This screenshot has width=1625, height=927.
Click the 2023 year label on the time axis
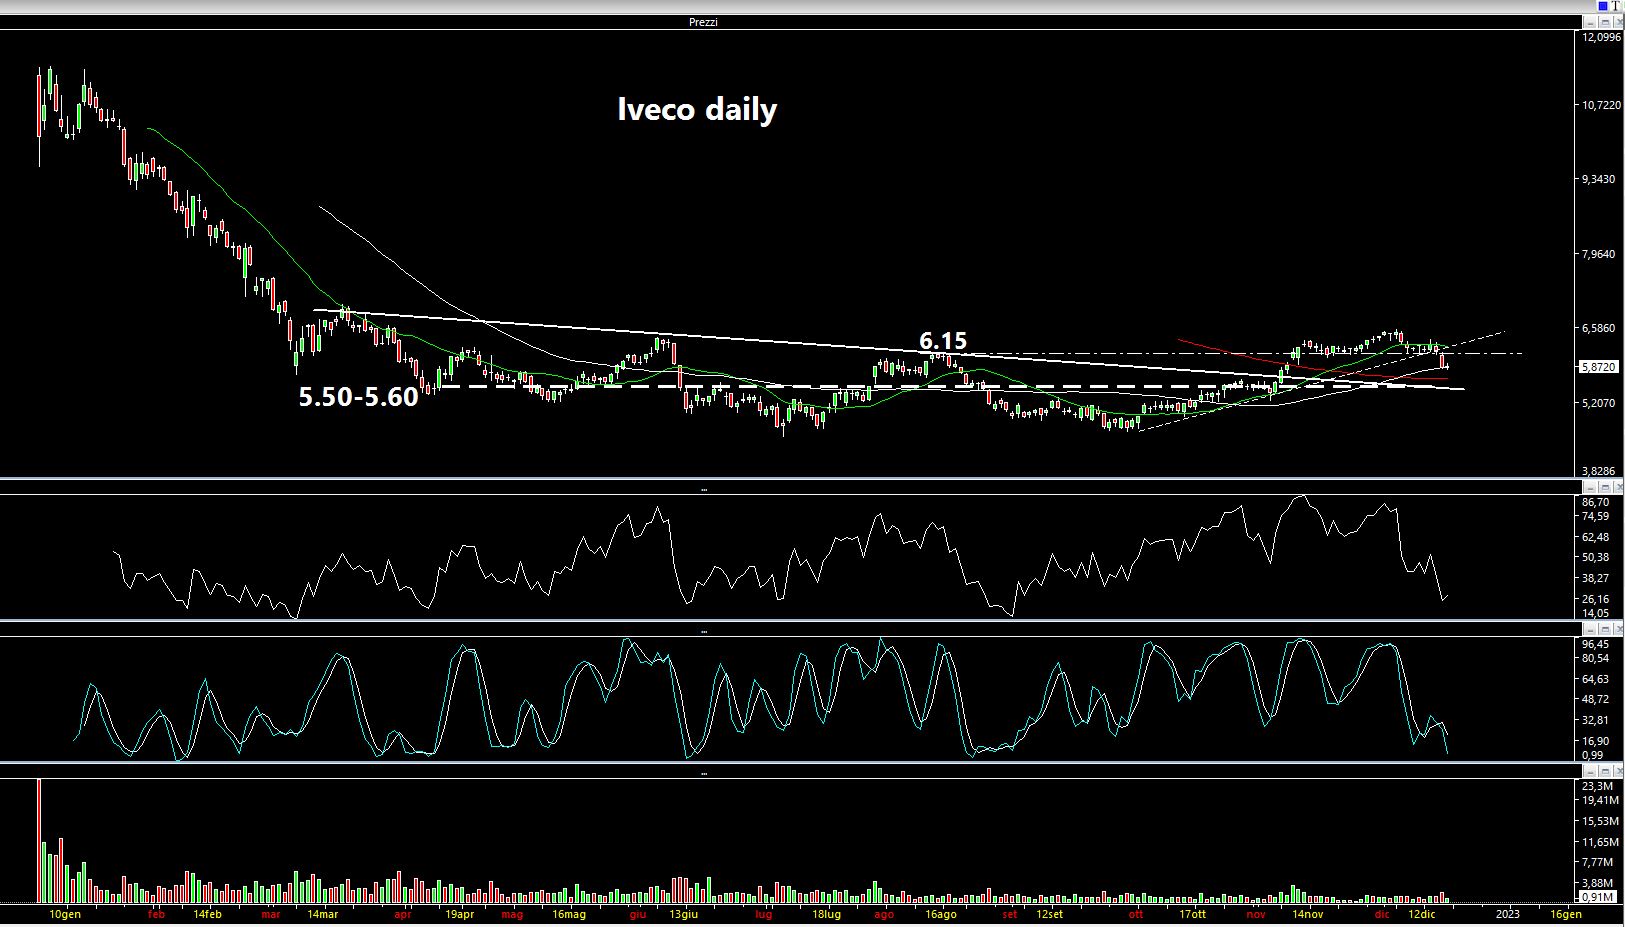click(x=1507, y=914)
